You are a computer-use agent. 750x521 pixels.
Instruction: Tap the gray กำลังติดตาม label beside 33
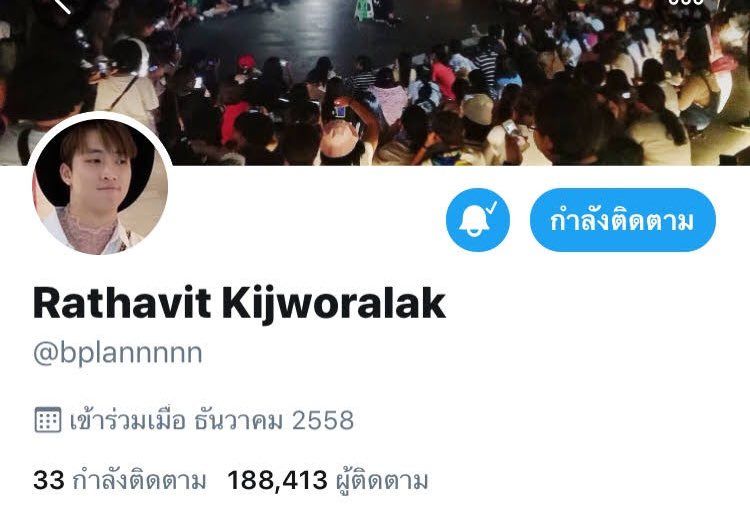click(140, 480)
